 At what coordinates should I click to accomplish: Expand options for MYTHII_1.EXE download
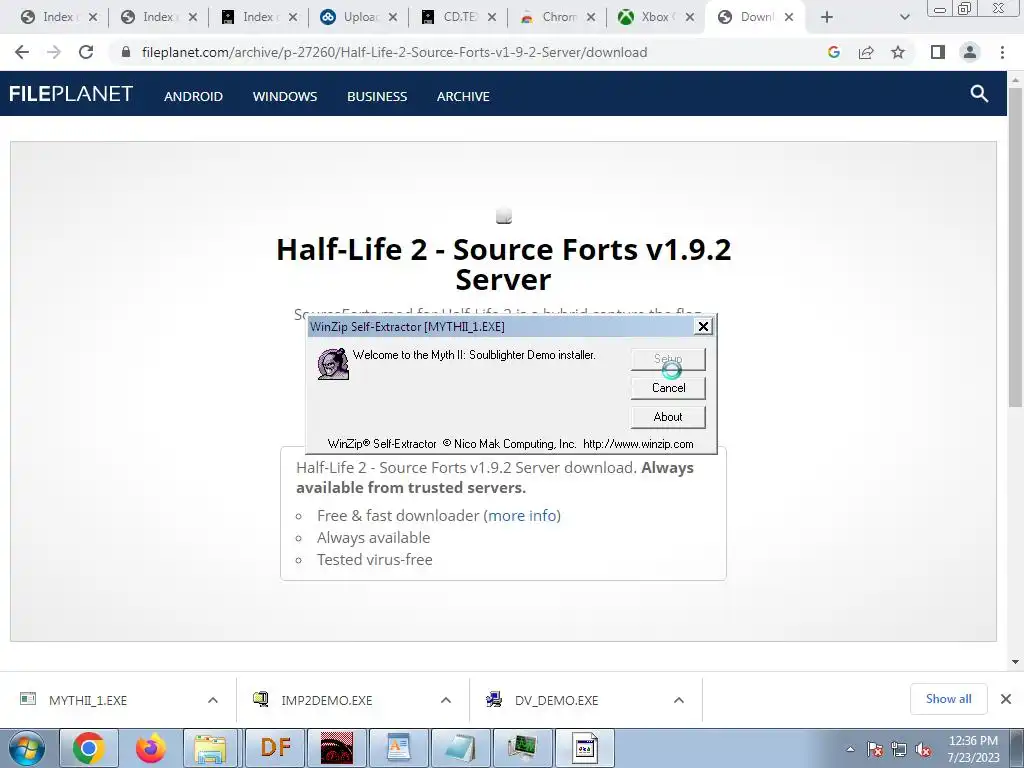212,700
